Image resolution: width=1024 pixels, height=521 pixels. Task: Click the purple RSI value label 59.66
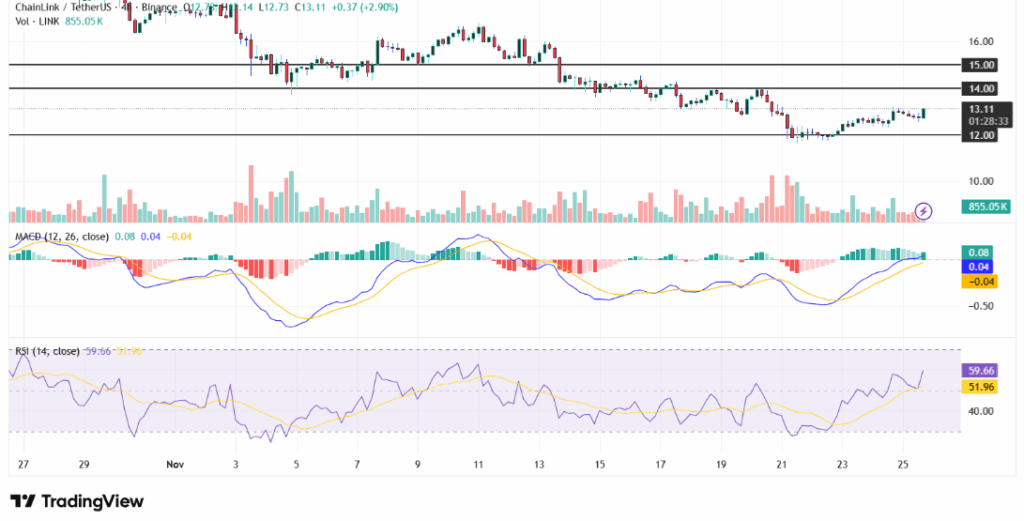979,369
